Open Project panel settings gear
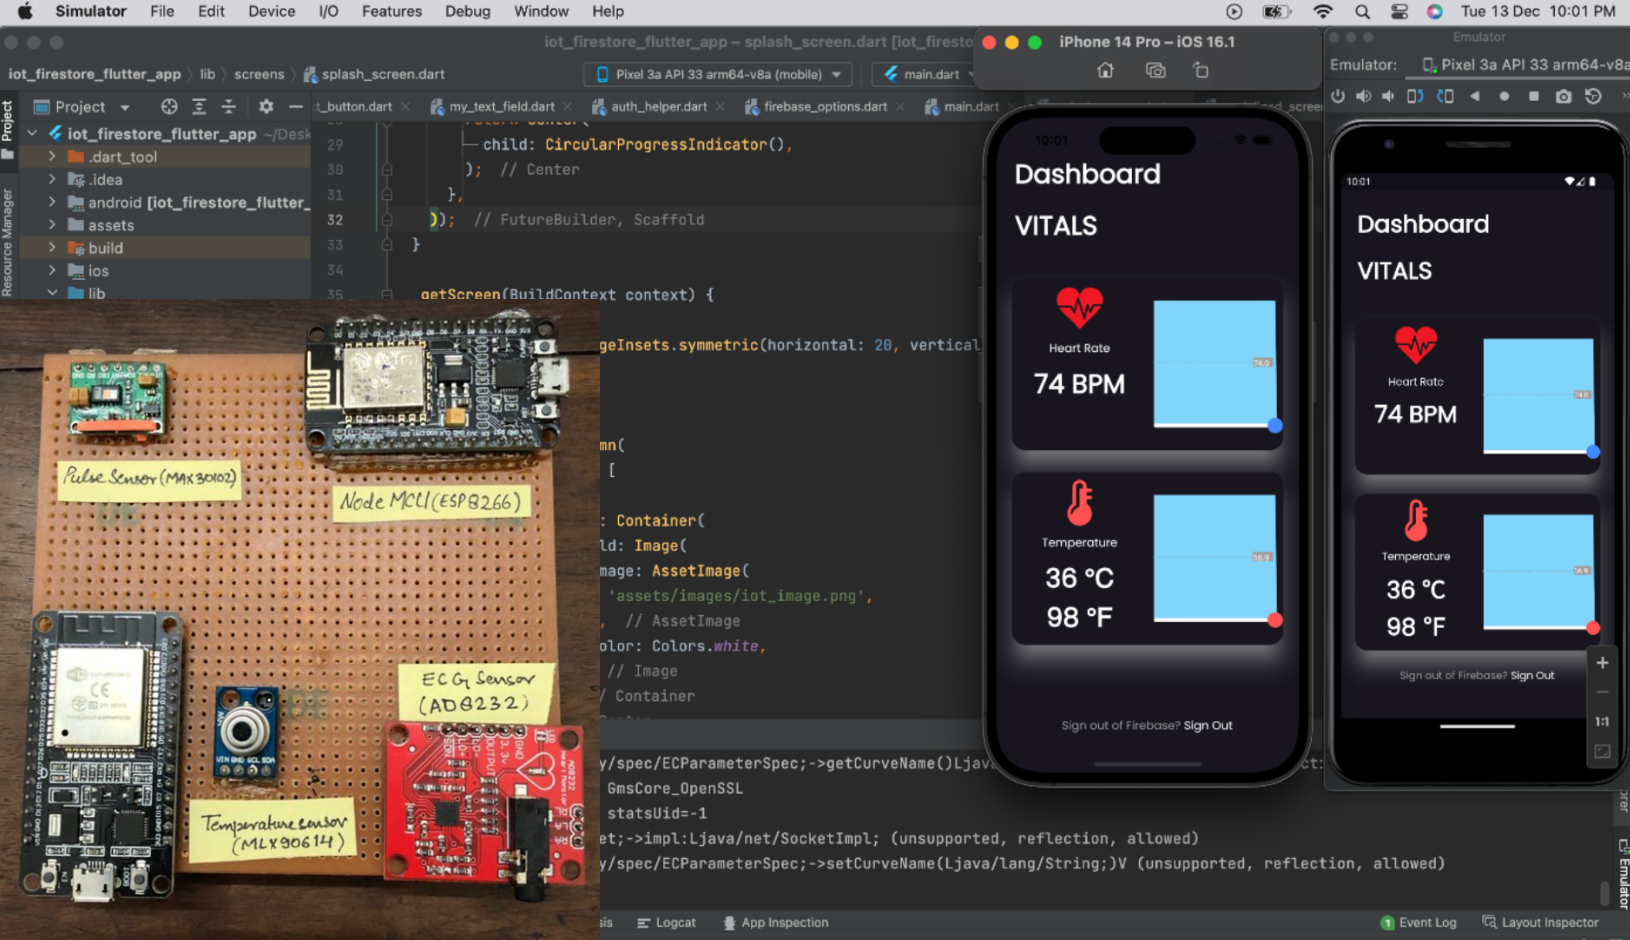 coord(265,106)
